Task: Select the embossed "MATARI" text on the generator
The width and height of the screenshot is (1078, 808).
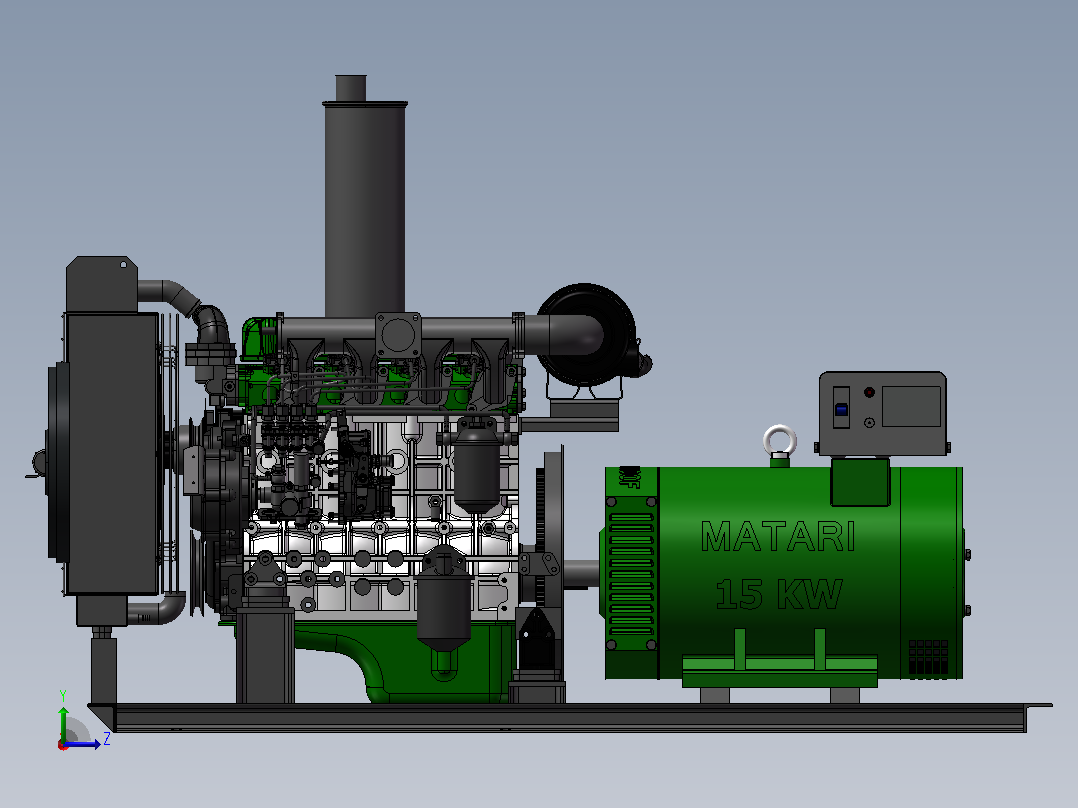Action: tap(778, 537)
